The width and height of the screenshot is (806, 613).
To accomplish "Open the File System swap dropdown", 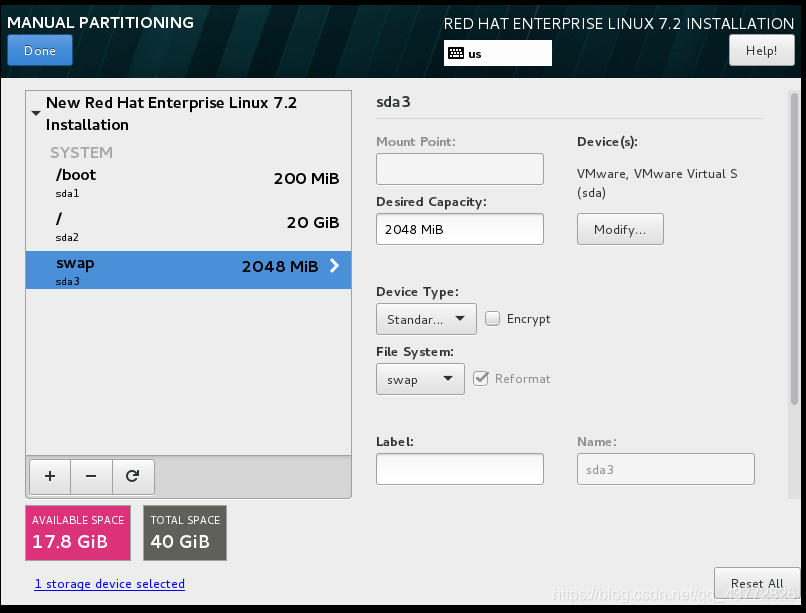I will click(x=420, y=379).
